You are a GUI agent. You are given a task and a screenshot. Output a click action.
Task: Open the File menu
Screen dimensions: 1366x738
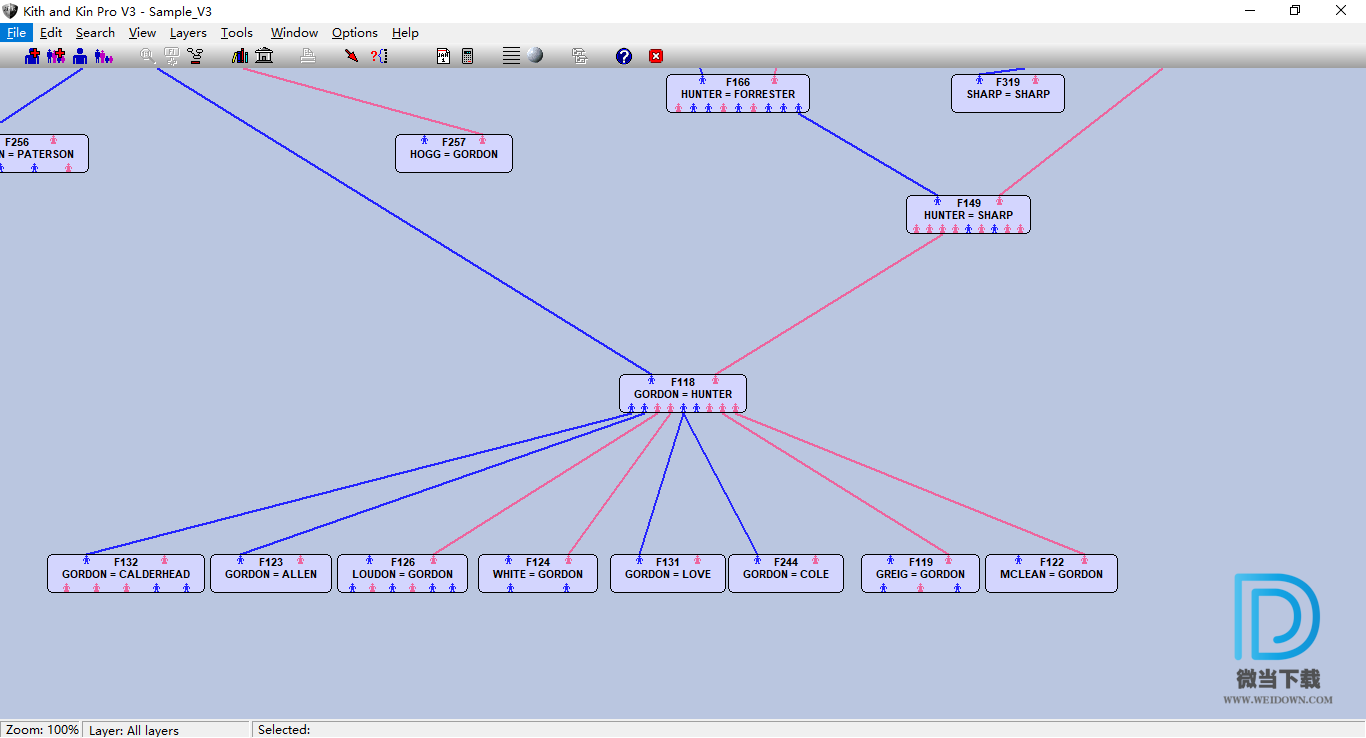point(16,33)
